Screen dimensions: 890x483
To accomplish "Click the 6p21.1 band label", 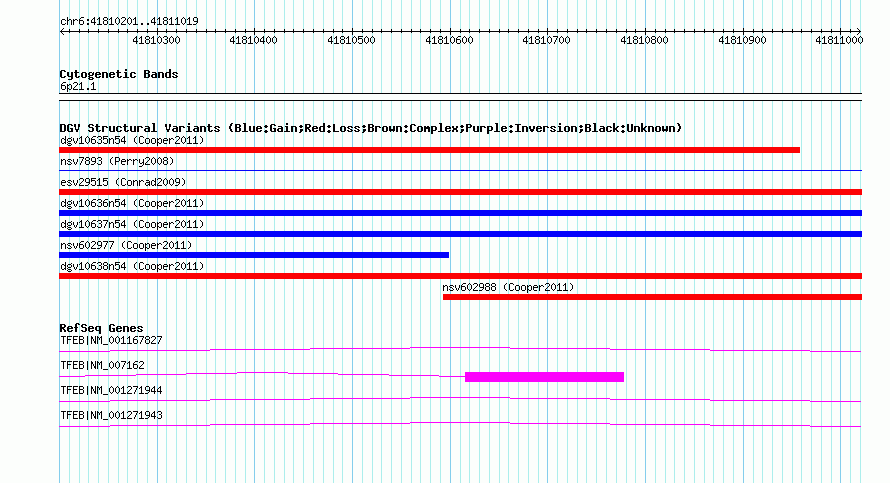I will (x=78, y=87).
